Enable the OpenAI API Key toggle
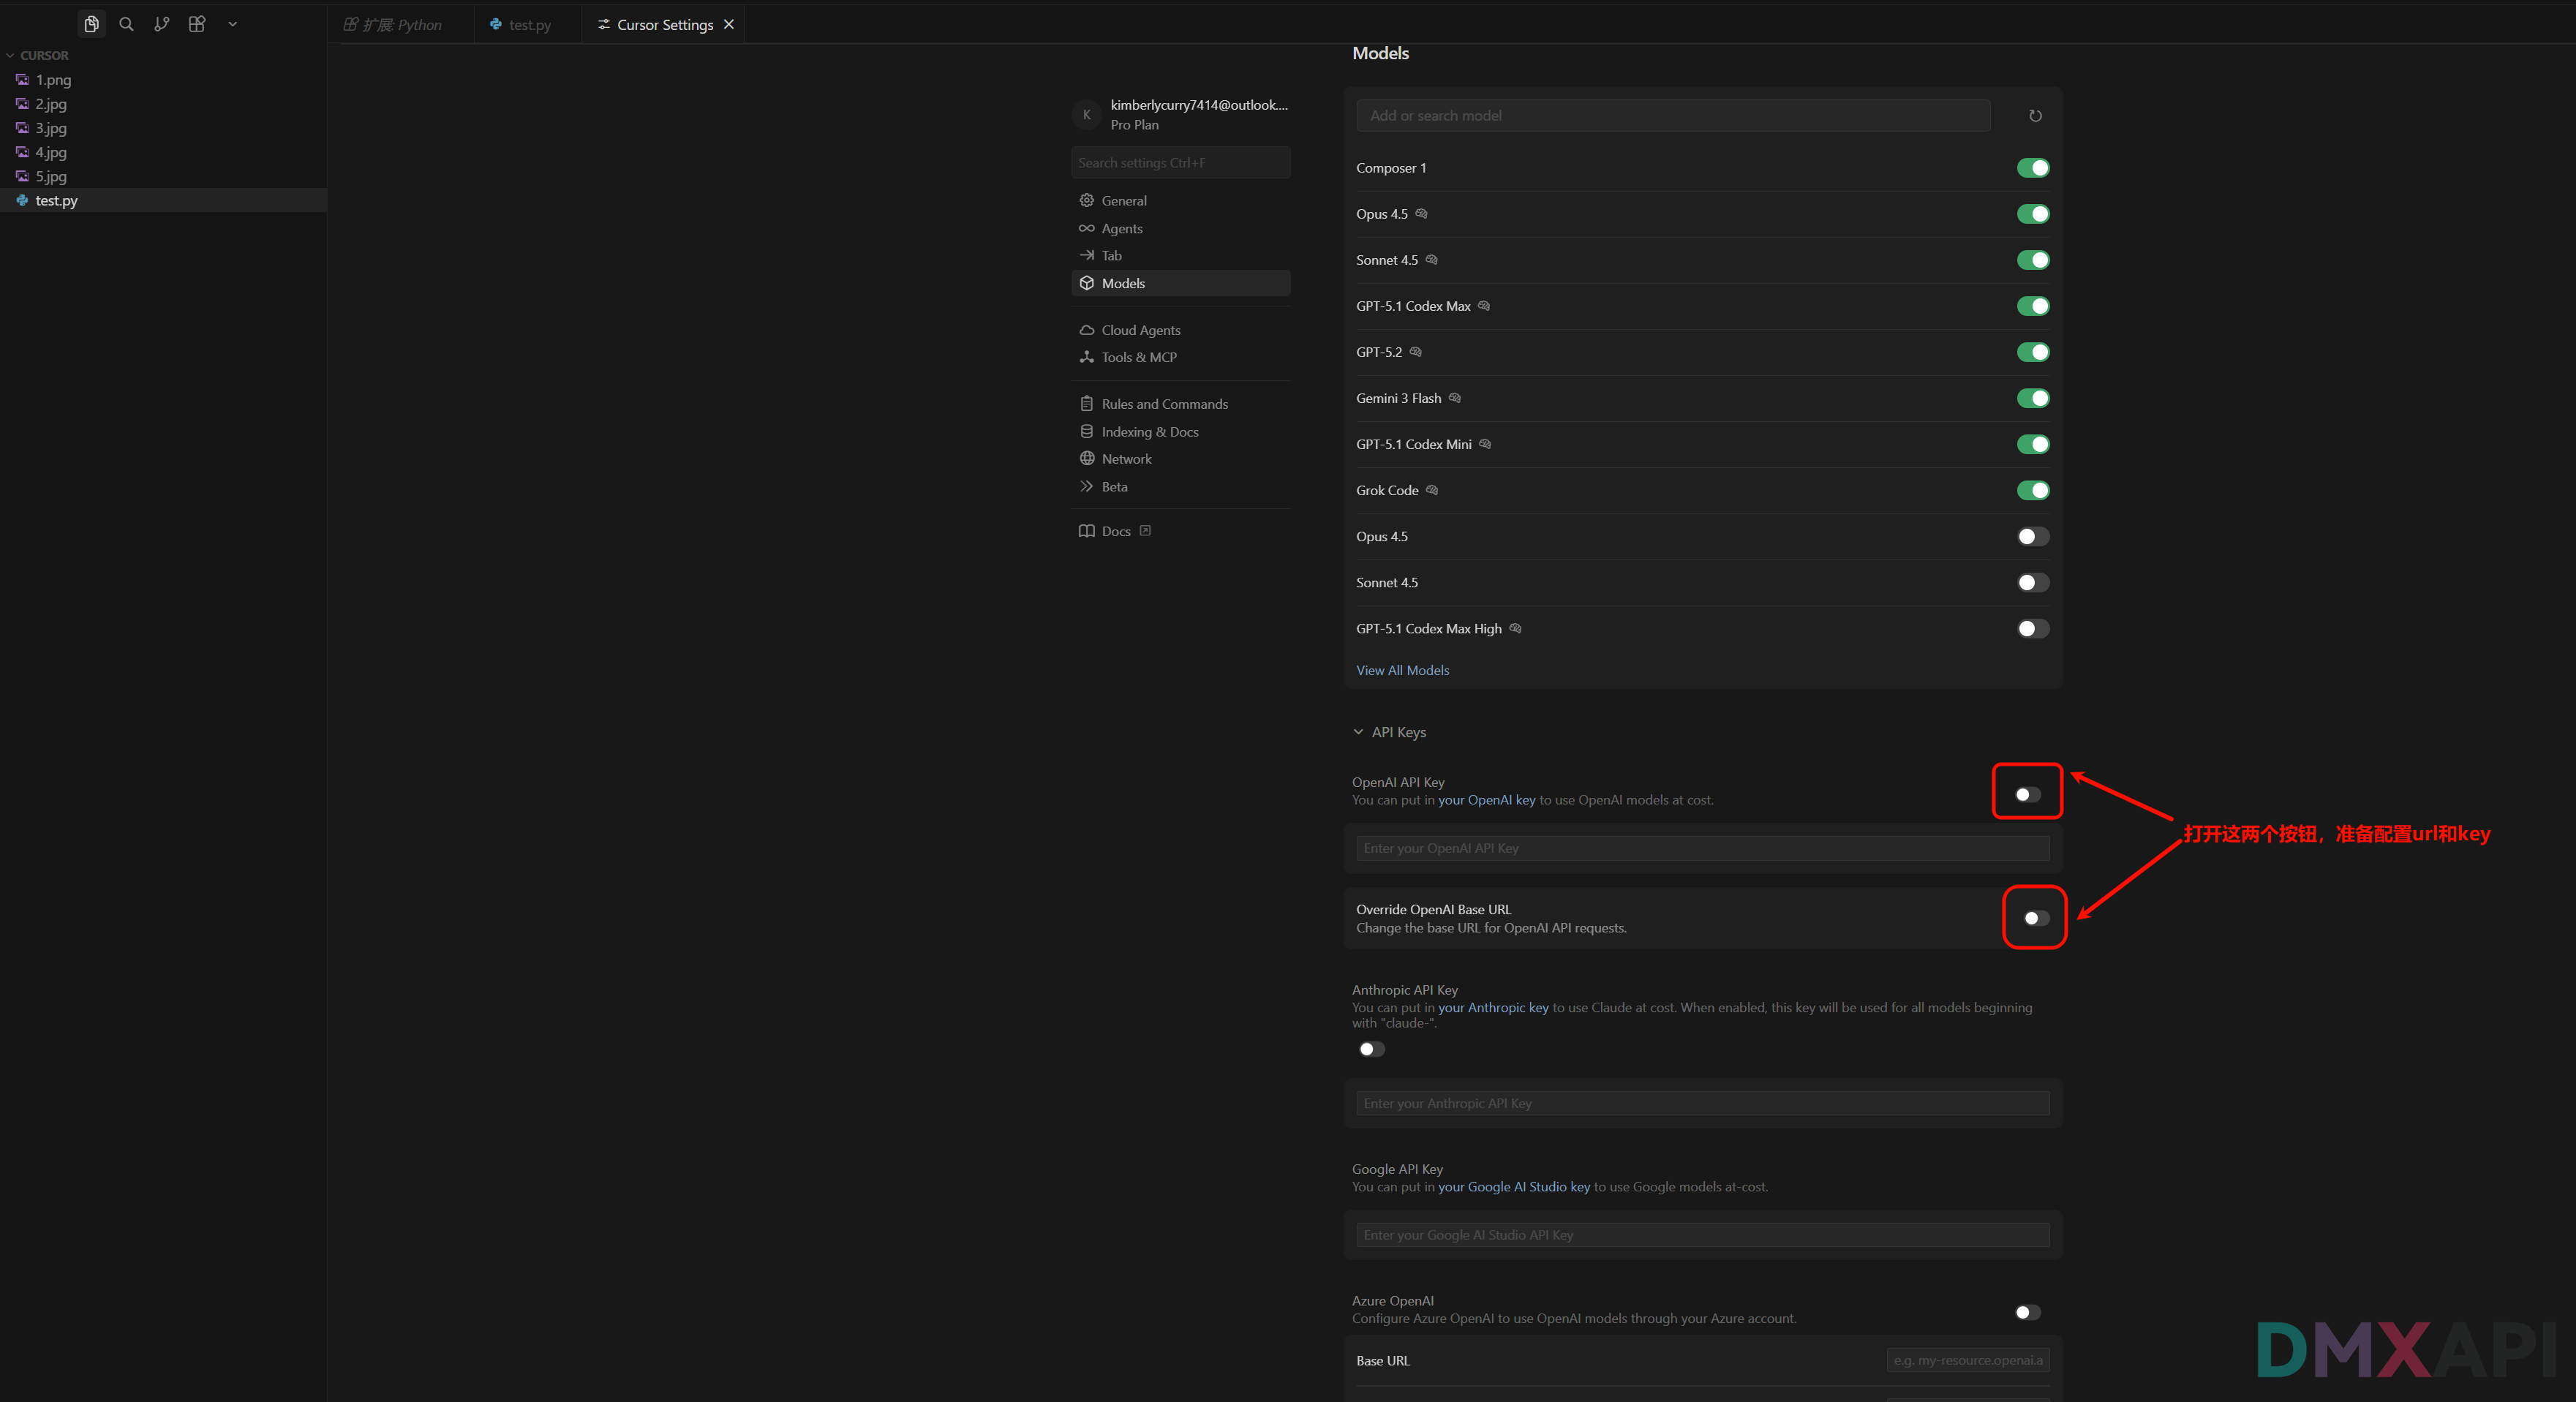 (x=2027, y=795)
